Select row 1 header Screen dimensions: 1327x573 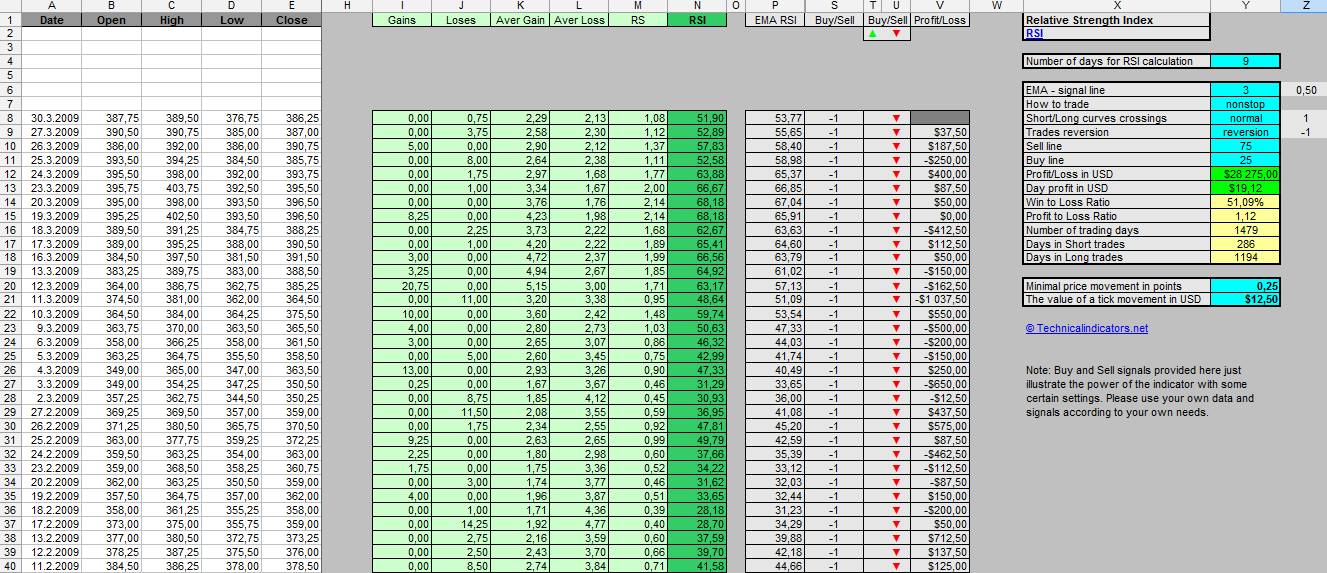[10, 20]
